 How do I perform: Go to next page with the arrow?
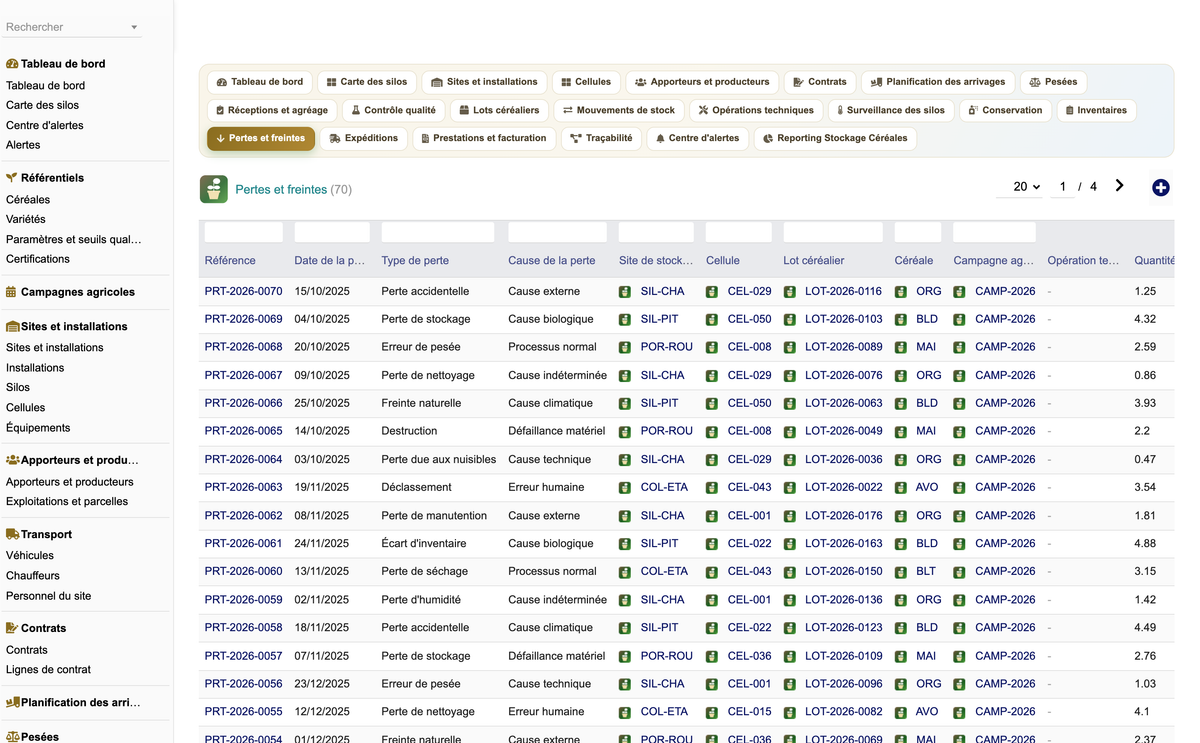pyautogui.click(x=1119, y=186)
